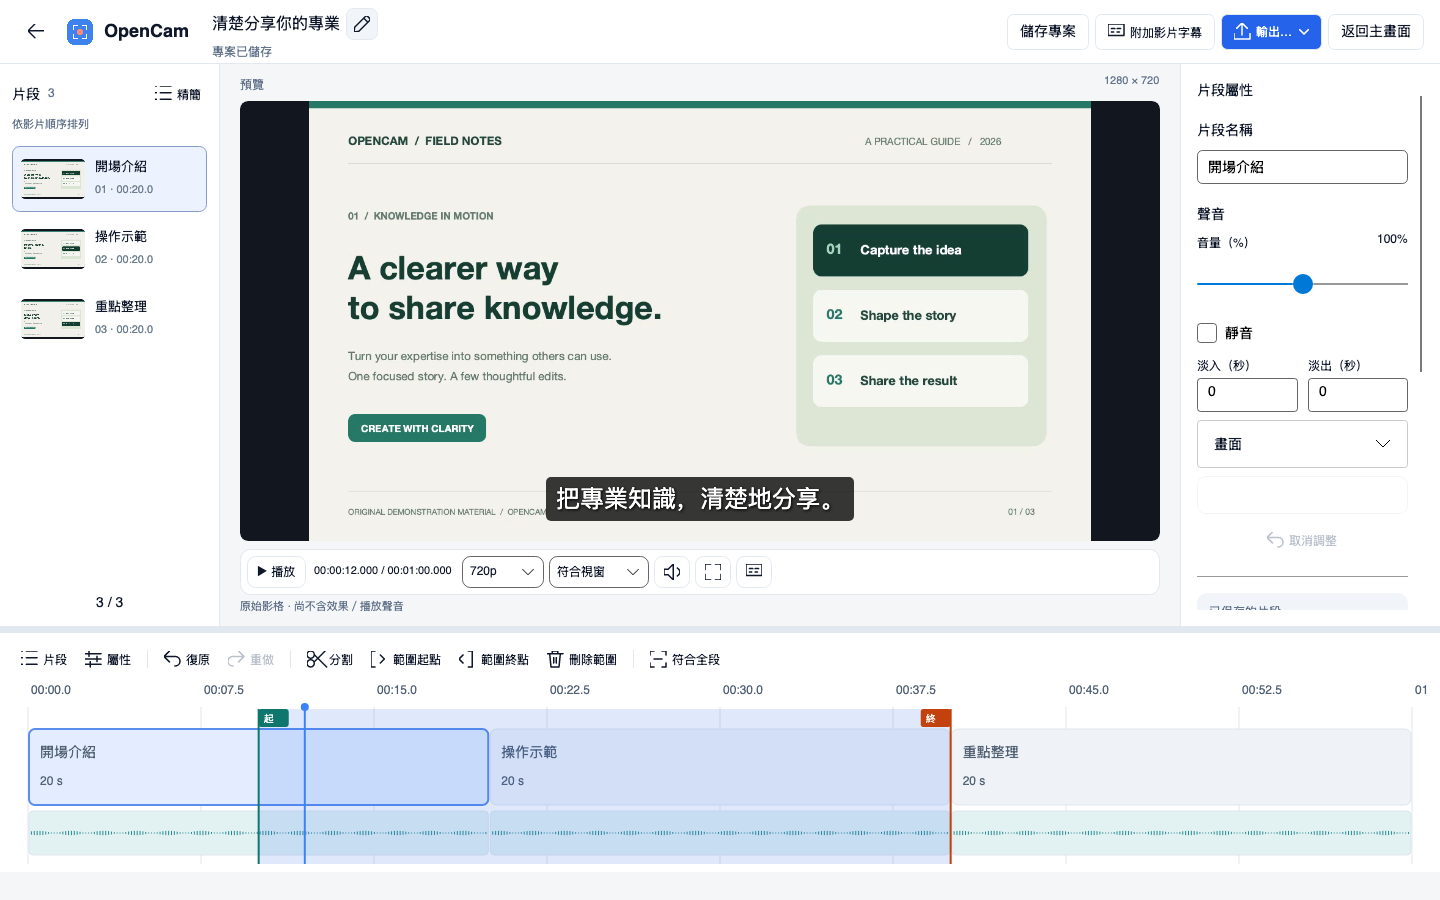Edit project title with pencil icon
This screenshot has width=1440, height=900.
click(362, 23)
